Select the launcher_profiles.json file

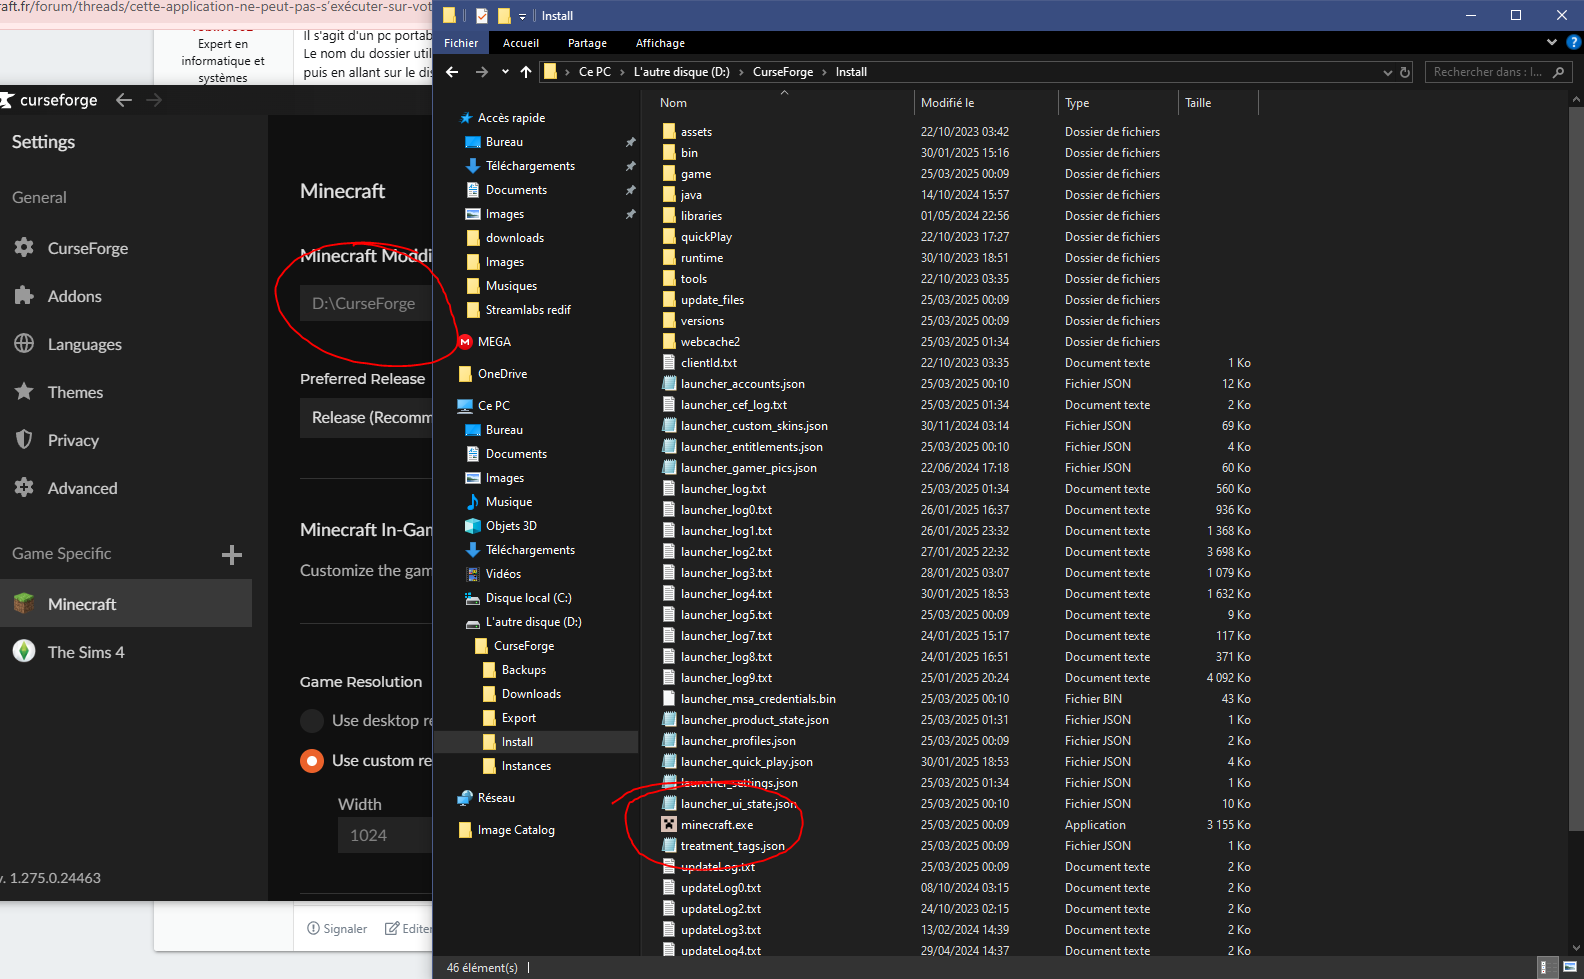click(x=738, y=741)
